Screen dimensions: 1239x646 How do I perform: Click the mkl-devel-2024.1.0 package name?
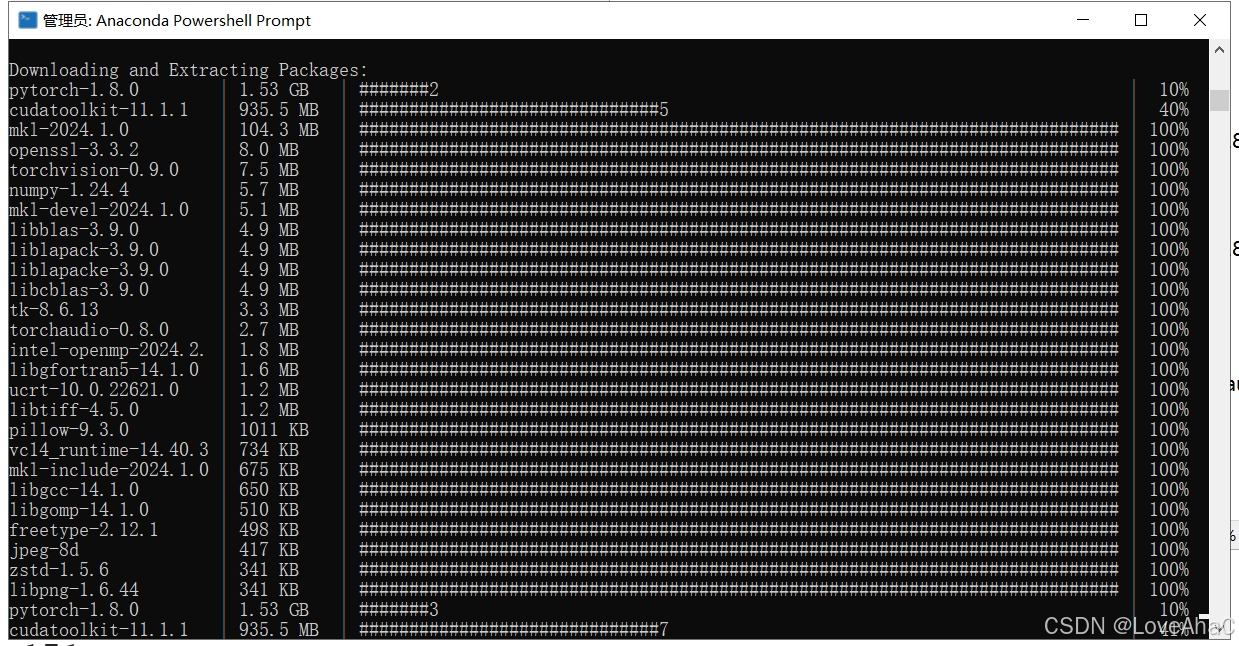[99, 210]
